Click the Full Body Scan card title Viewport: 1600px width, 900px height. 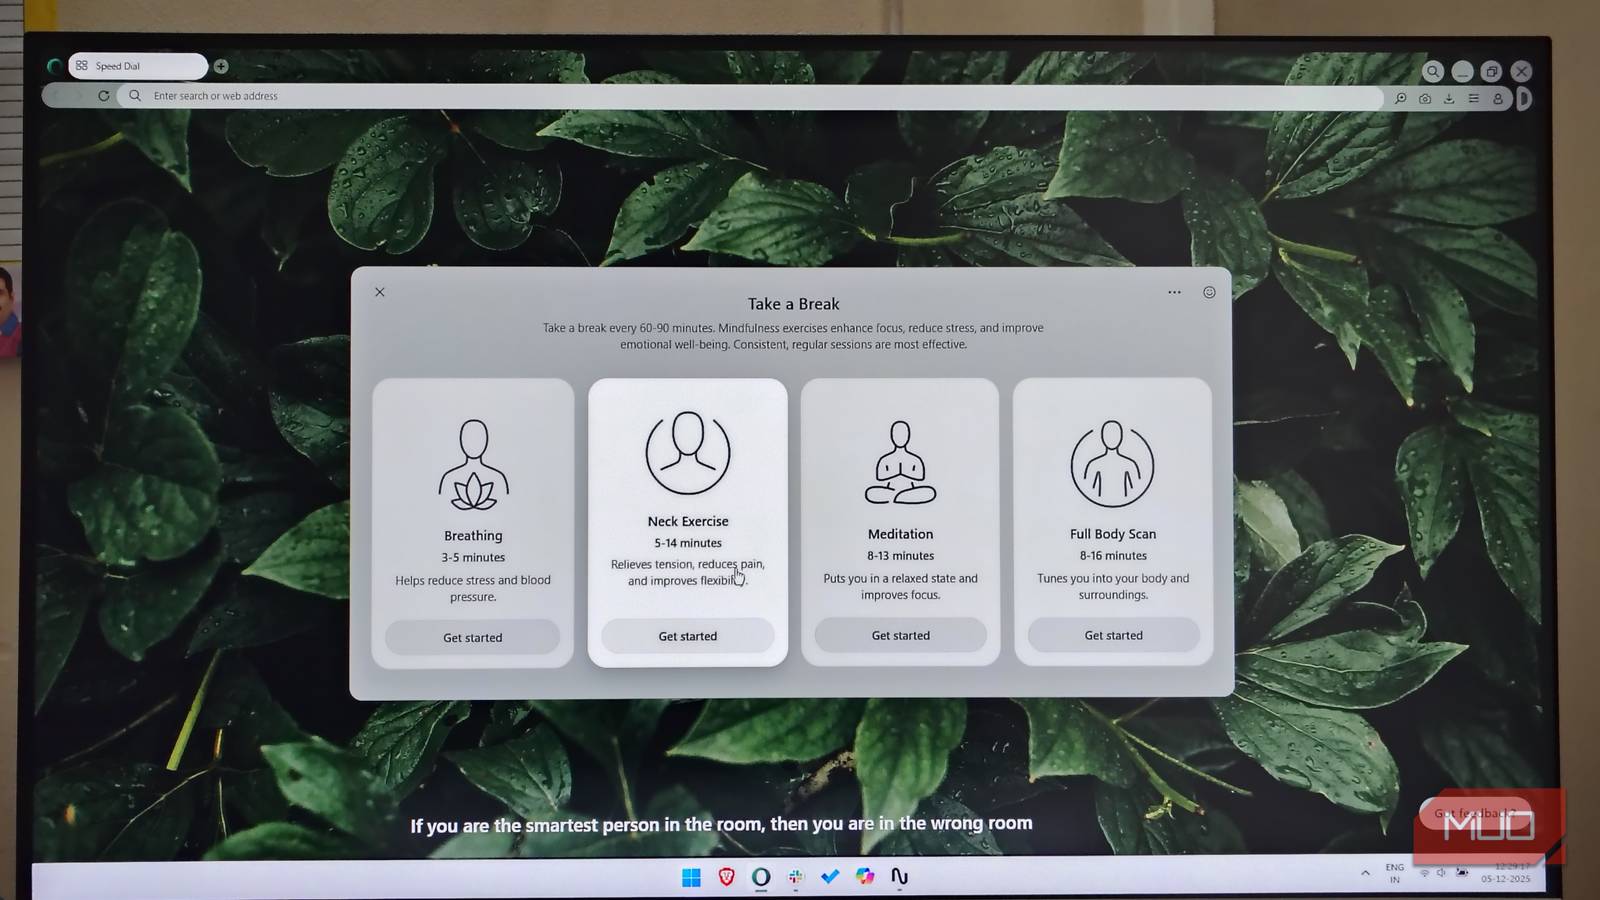tap(1113, 534)
